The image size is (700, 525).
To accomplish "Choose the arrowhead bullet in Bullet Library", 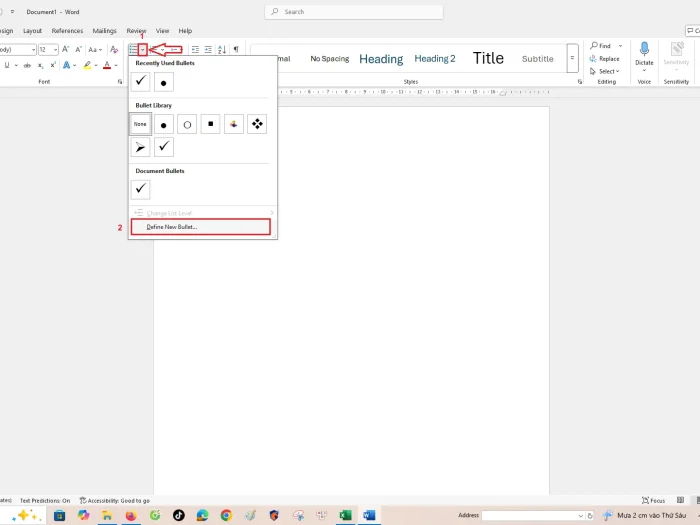I will (x=141, y=147).
